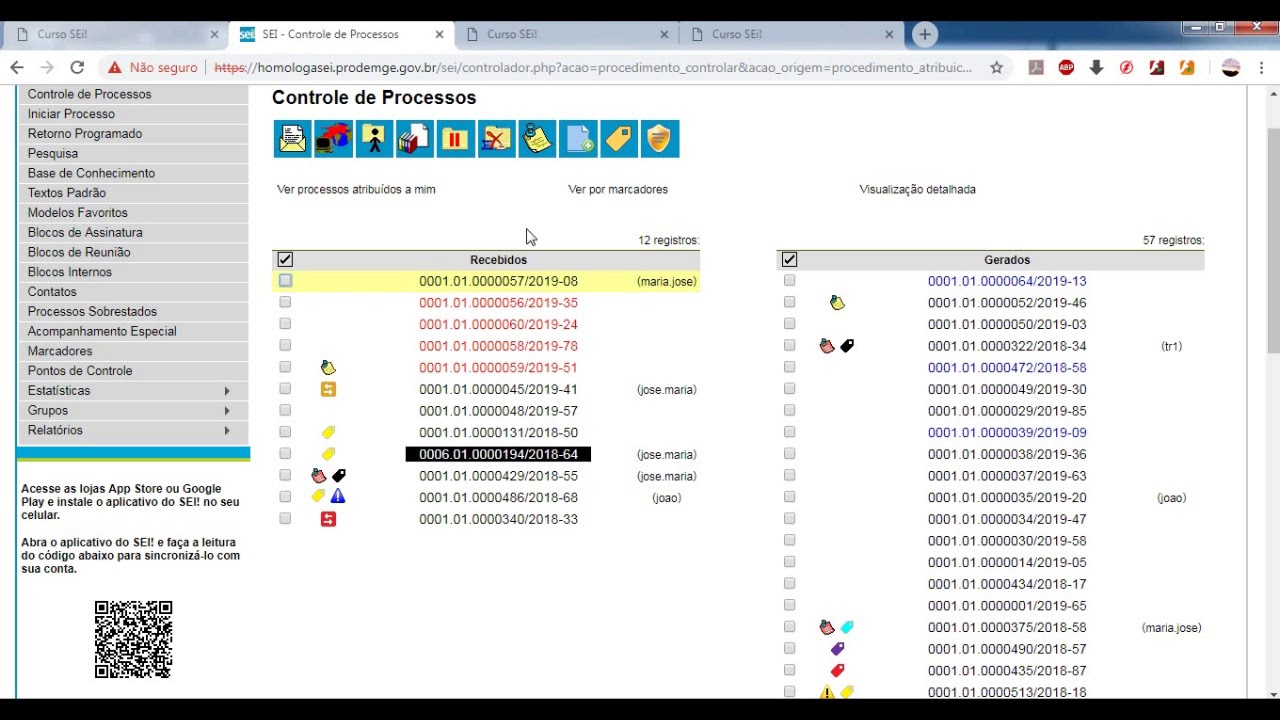Open a new browser tab with the plus button
This screenshot has width=1280, height=720.
coord(925,34)
